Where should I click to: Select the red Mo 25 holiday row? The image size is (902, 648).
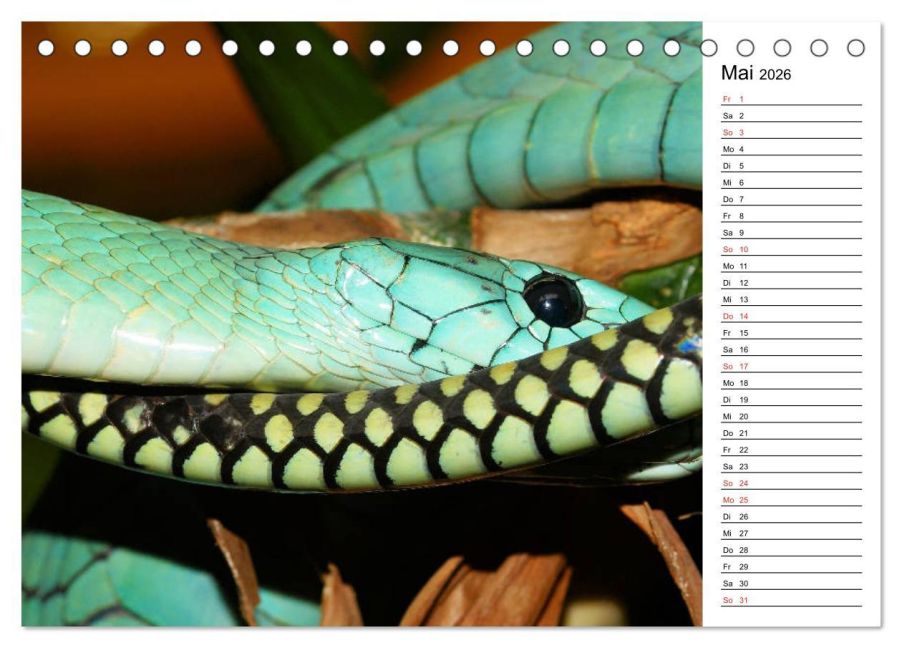[790, 500]
